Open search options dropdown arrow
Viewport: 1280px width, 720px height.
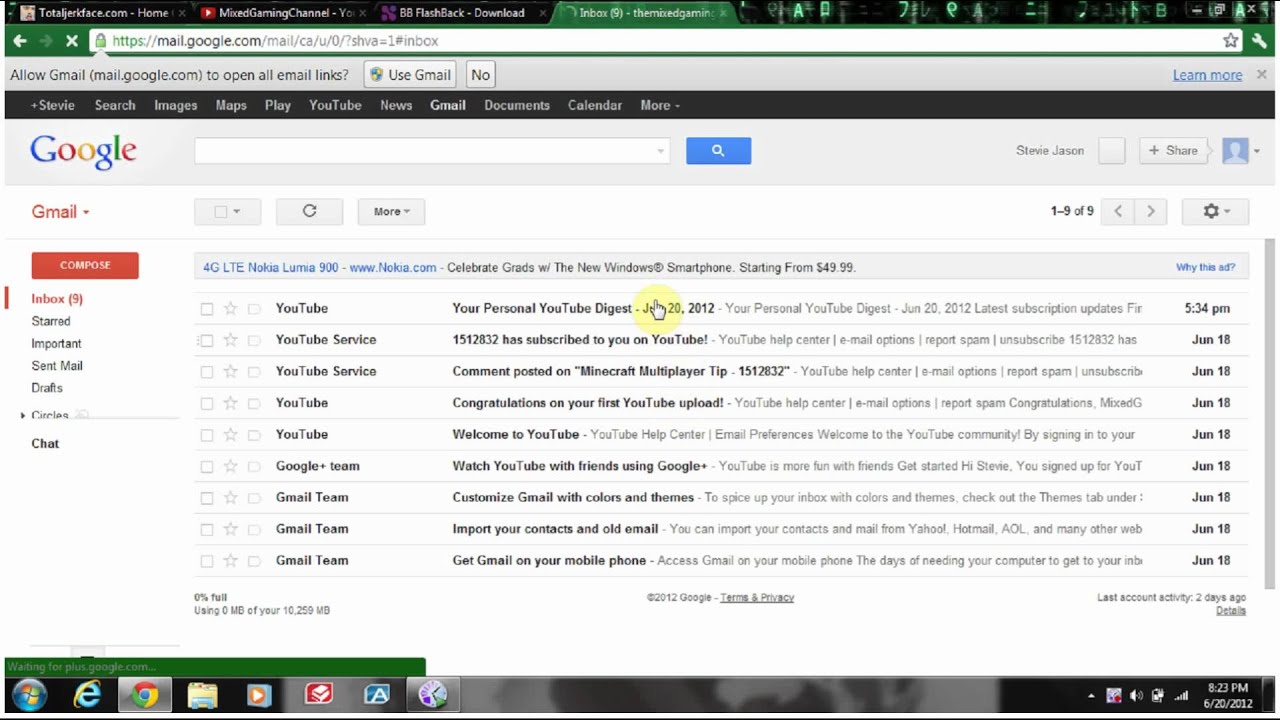pyautogui.click(x=660, y=151)
